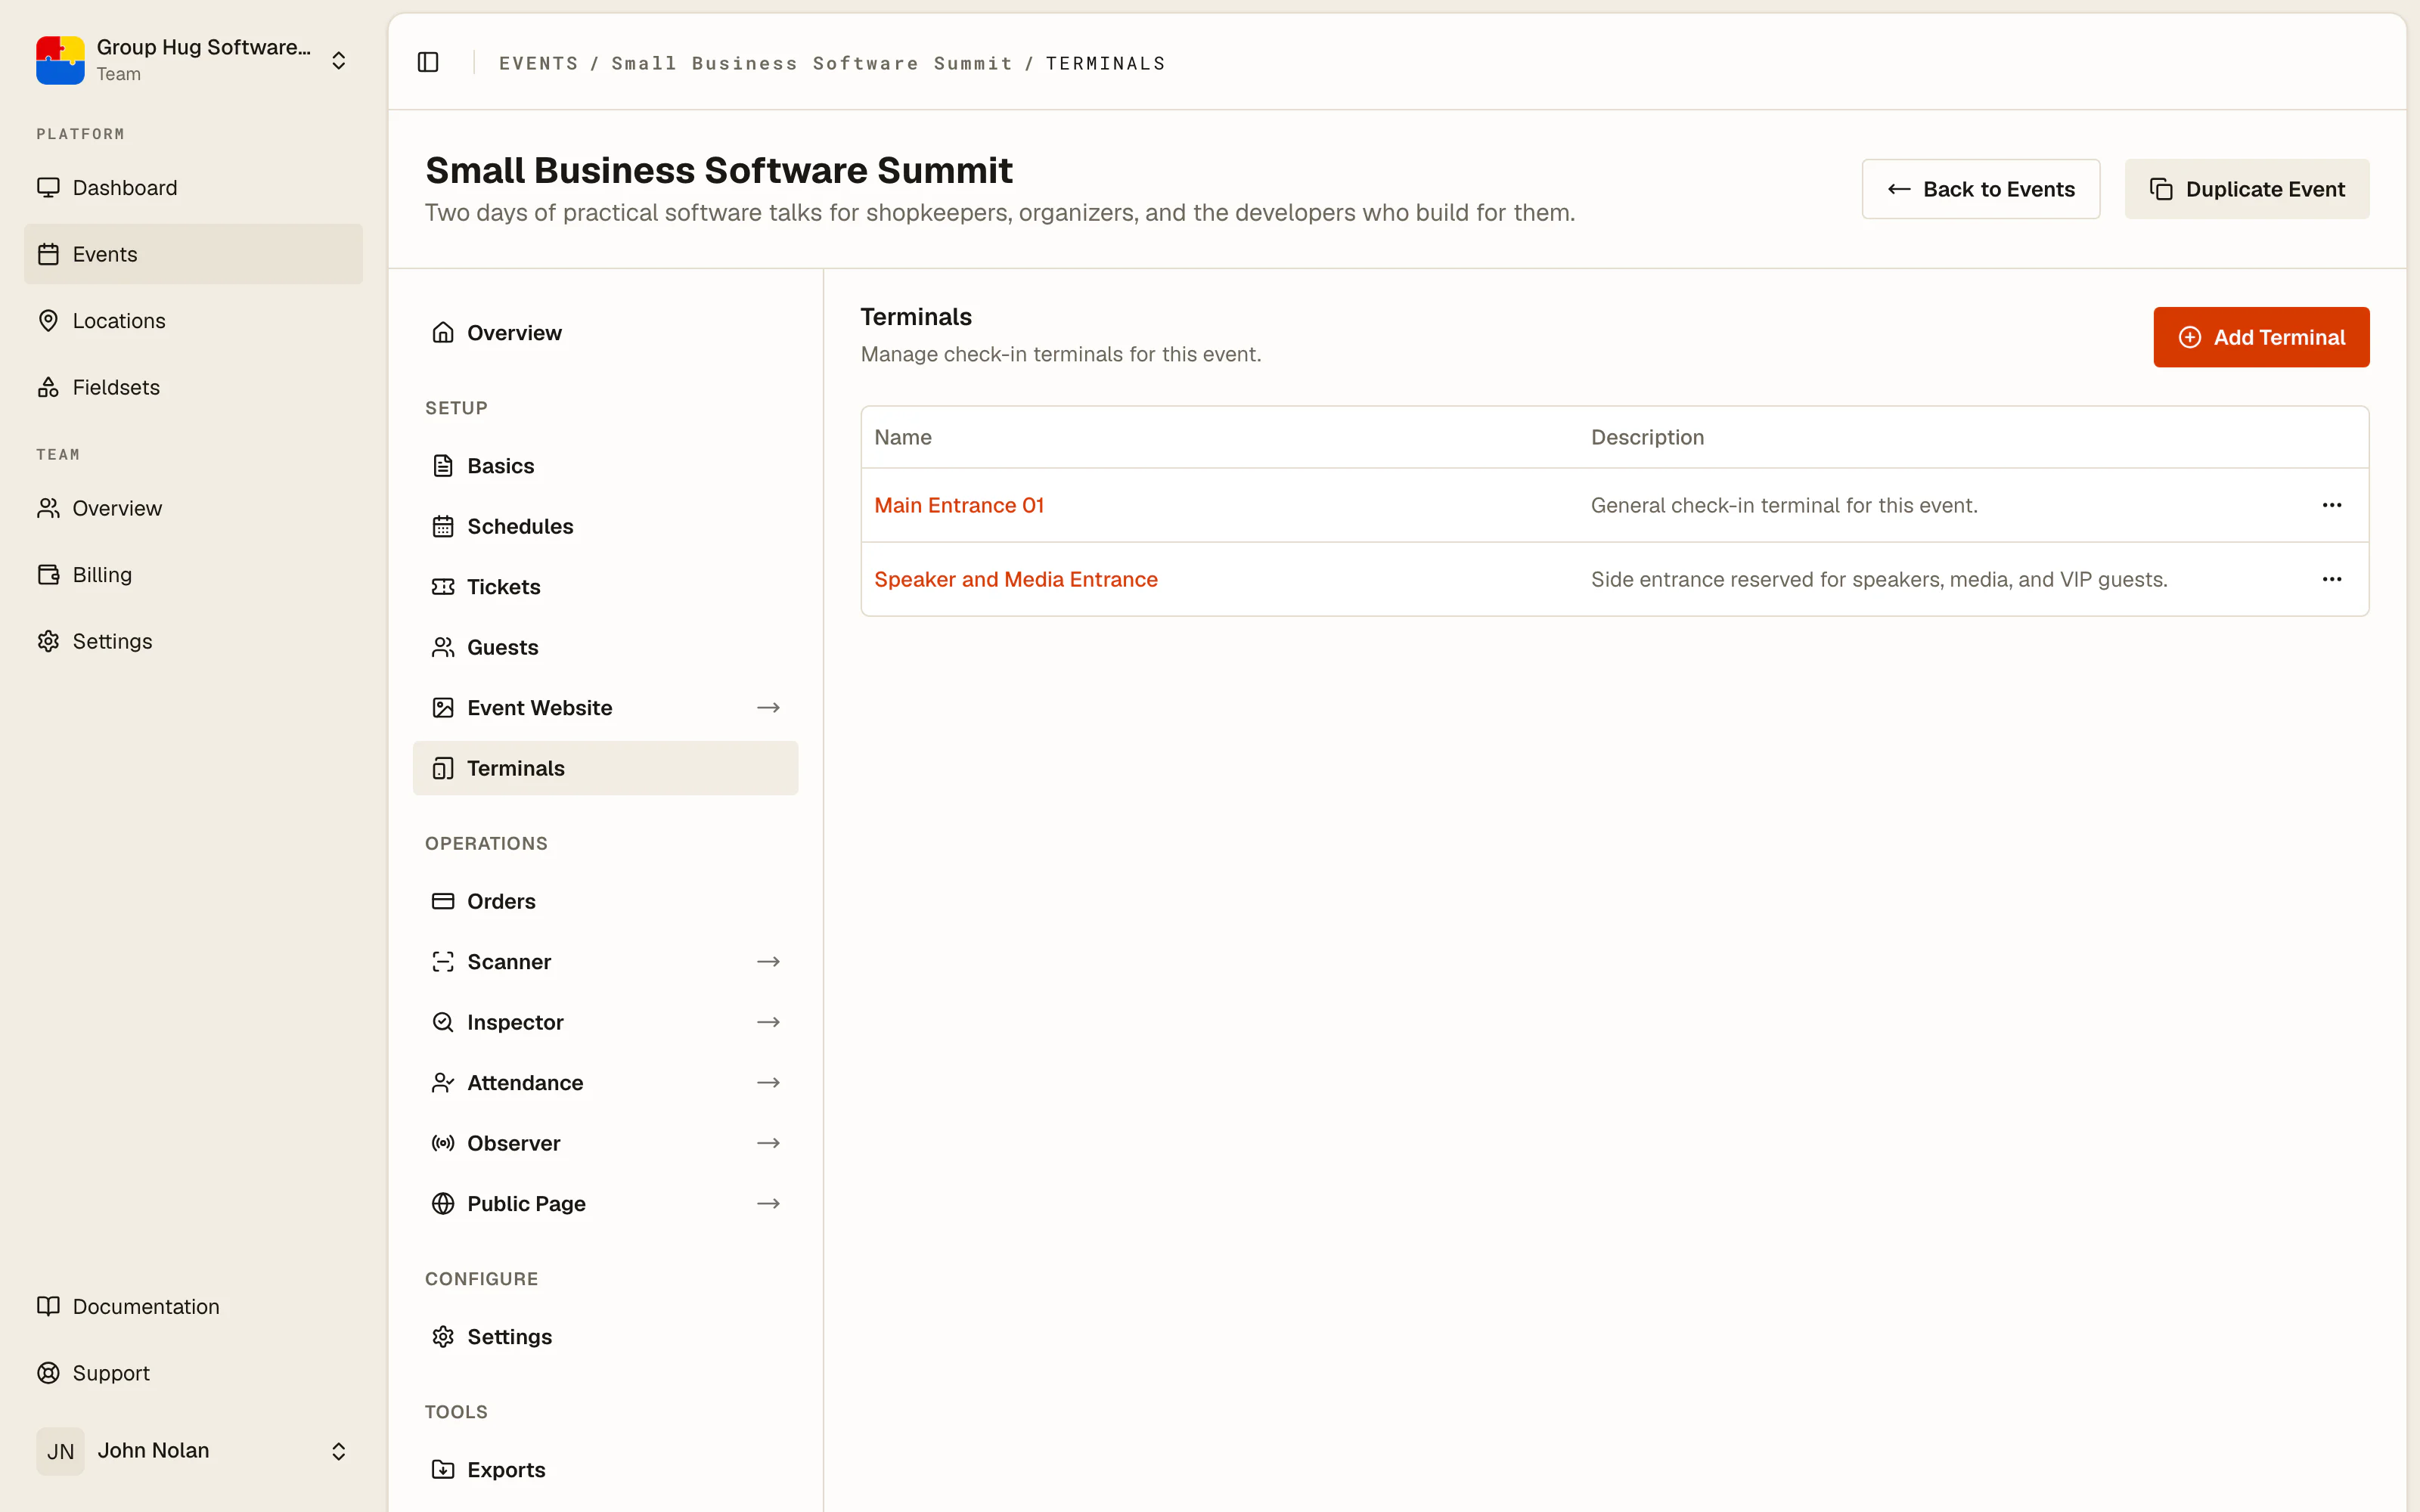Open the Guests setup section
This screenshot has height=1512, width=2420.
point(605,647)
